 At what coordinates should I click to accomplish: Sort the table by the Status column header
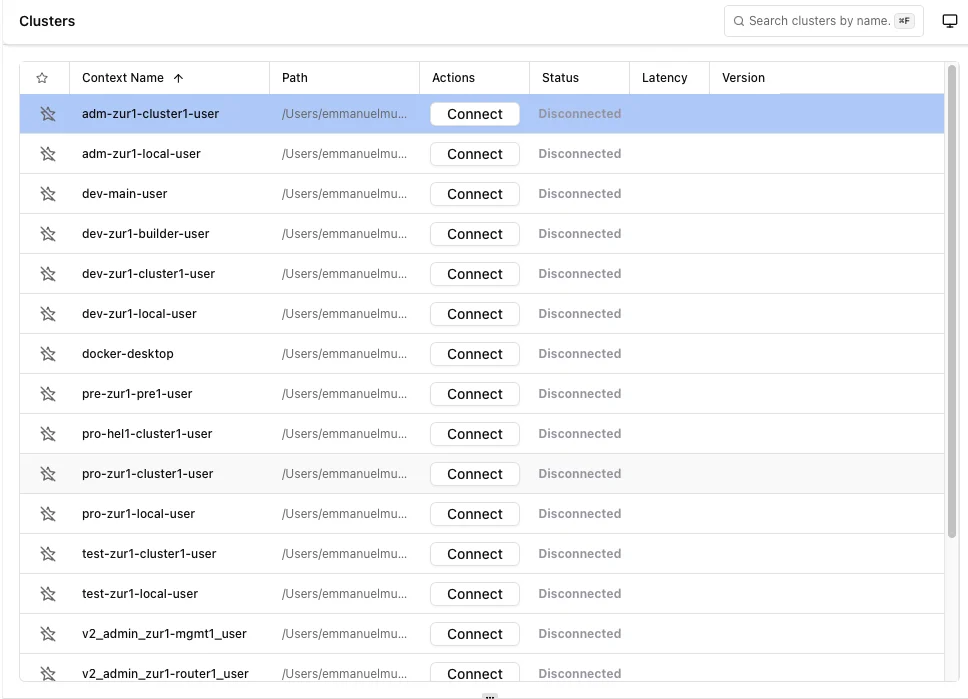coord(559,77)
